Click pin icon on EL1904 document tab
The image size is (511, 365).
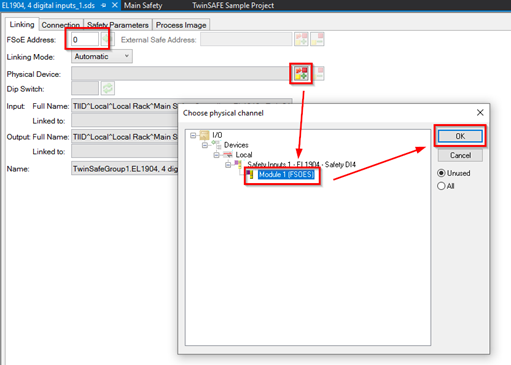[104, 6]
